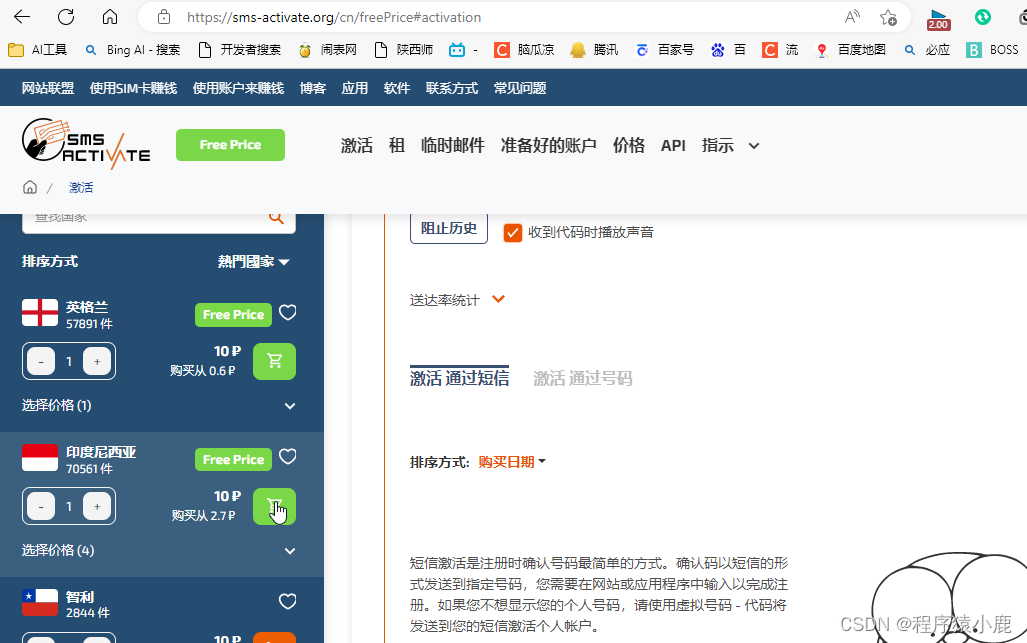Click the browser address bar URL
The width and height of the screenshot is (1027, 643).
pos(334,17)
